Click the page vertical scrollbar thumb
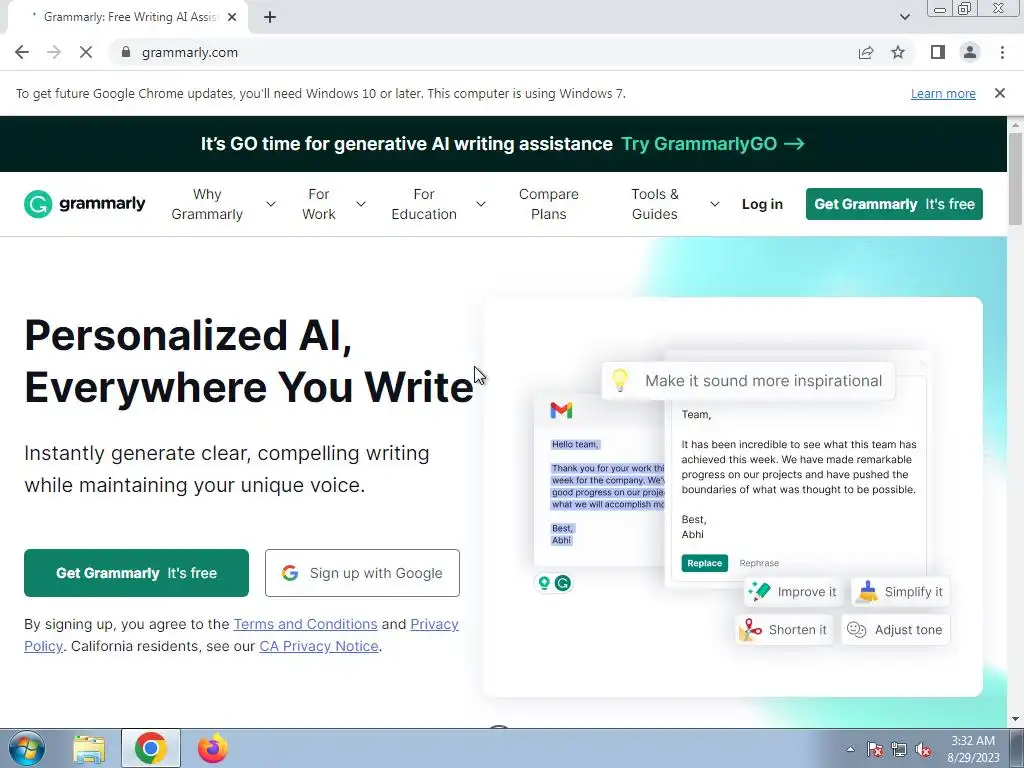This screenshot has width=1024, height=768. [x=1016, y=178]
